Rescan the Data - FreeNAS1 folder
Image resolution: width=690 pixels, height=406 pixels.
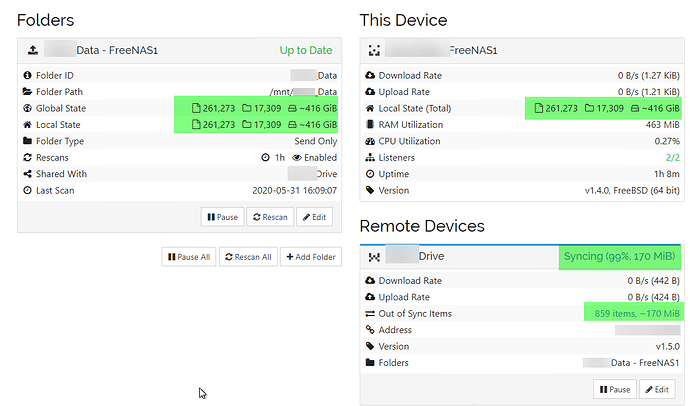[x=270, y=217]
